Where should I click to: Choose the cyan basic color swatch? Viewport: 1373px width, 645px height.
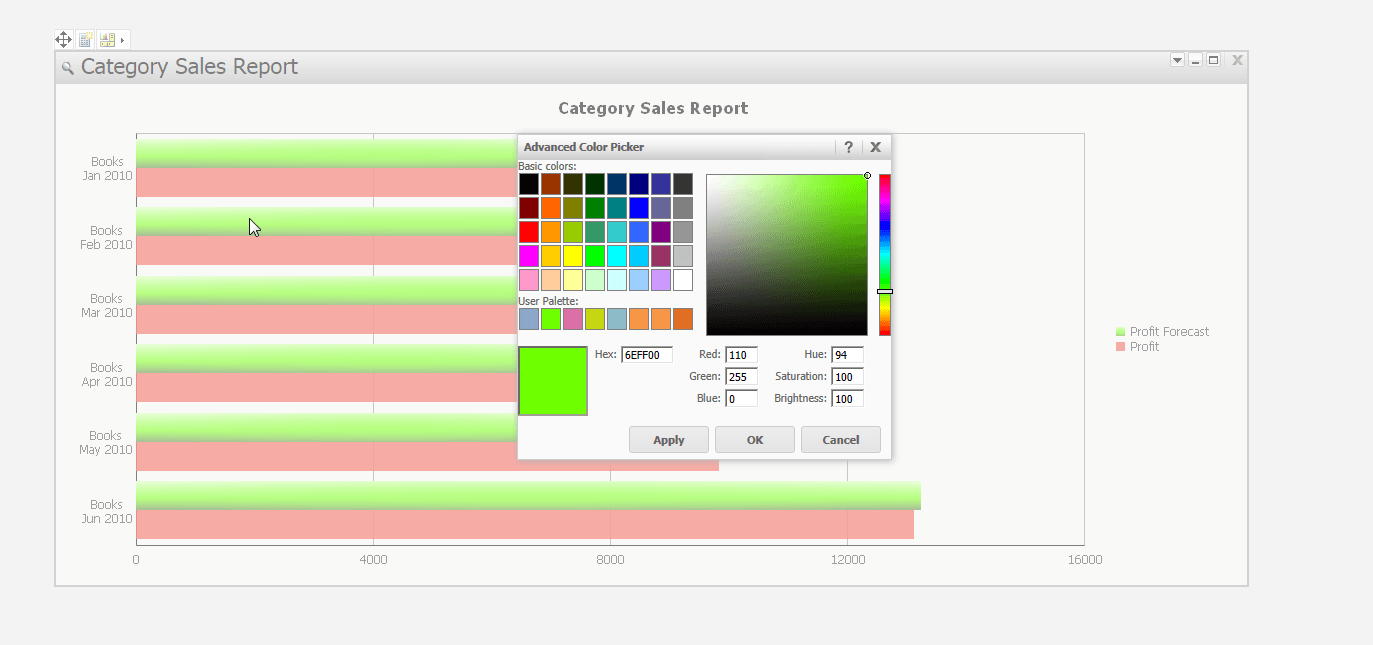click(x=617, y=256)
